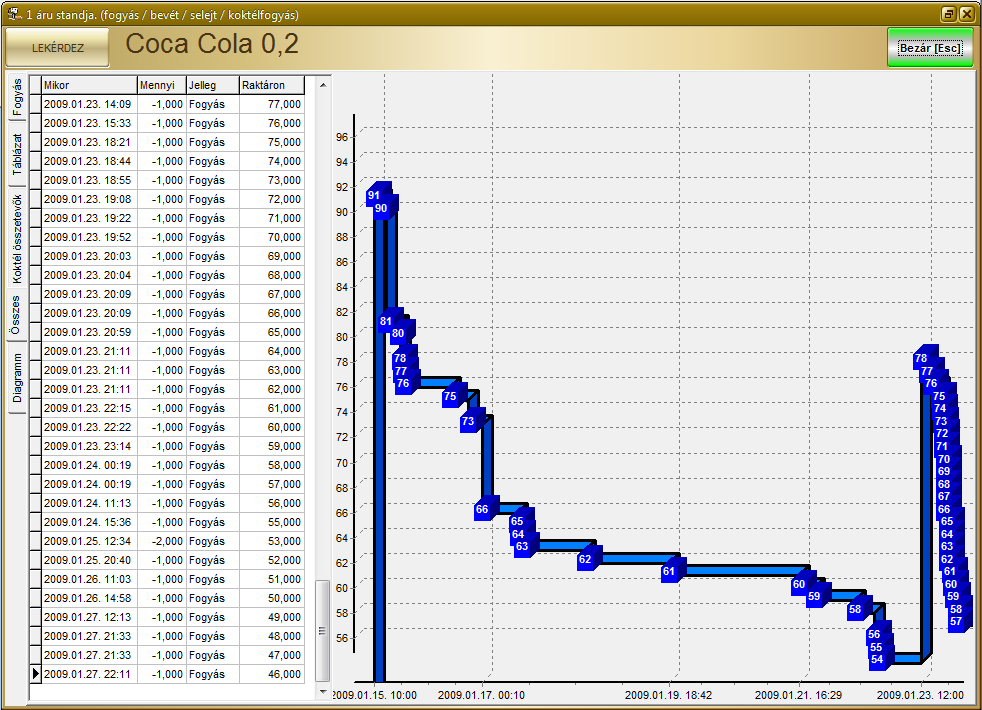Viewport: 982px width, 710px height.
Task: Click cell 2009.01.26. 14:58
Action: pos(89,599)
